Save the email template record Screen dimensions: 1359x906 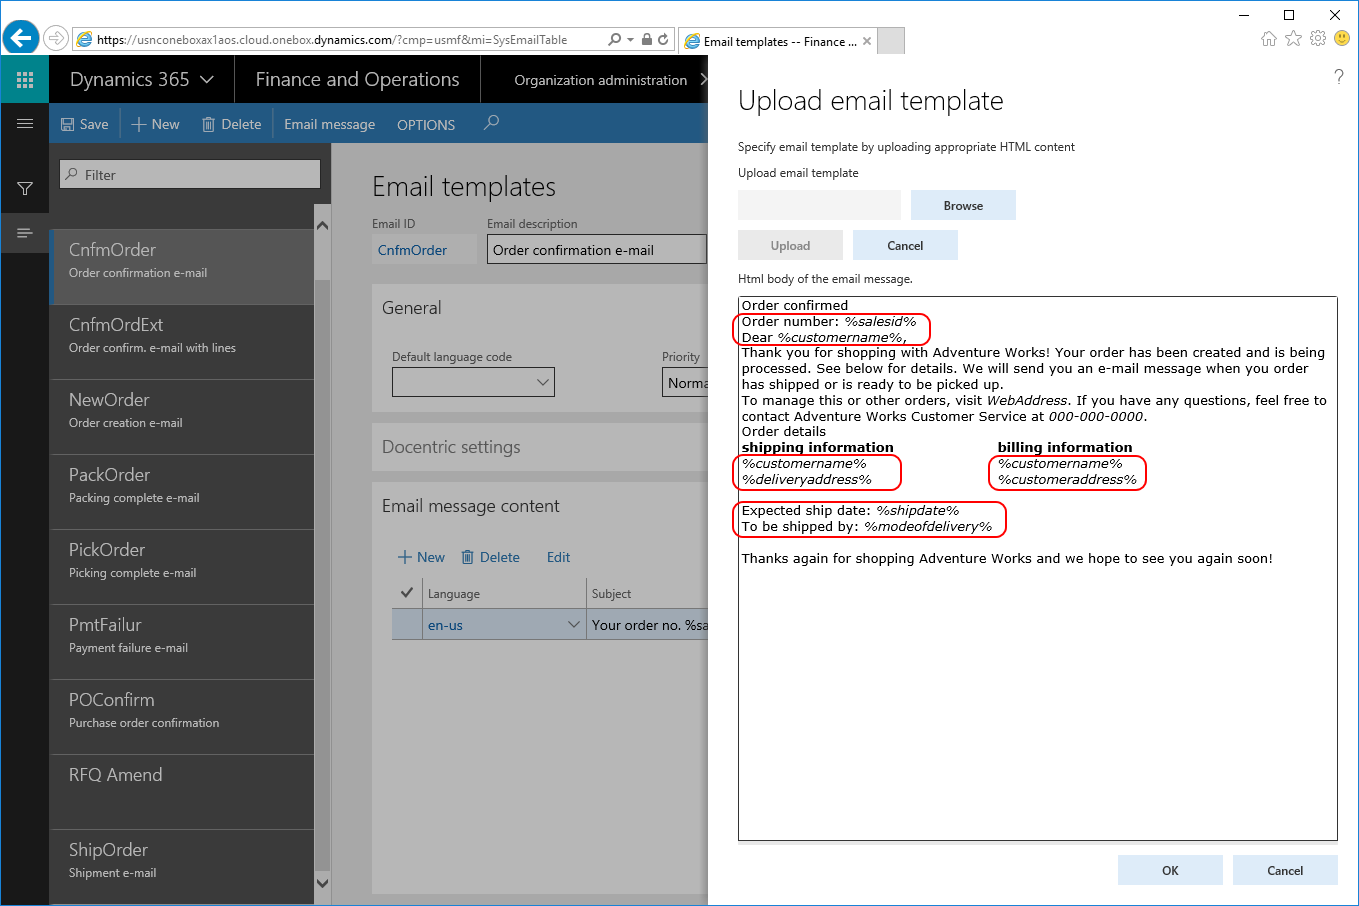[85, 124]
